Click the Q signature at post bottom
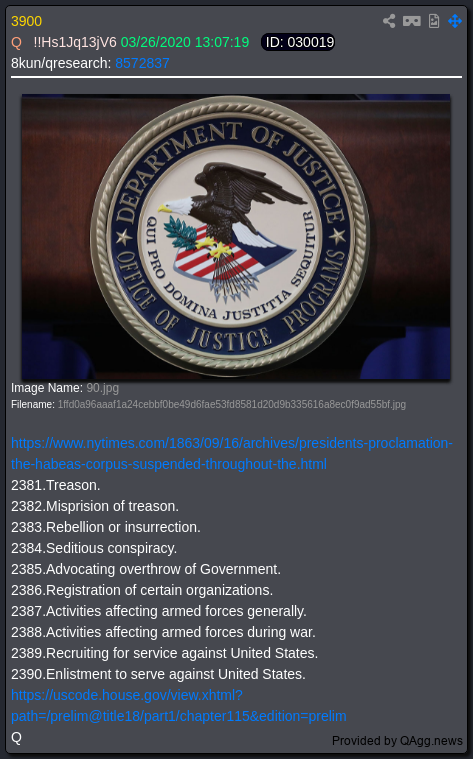 click(16, 738)
